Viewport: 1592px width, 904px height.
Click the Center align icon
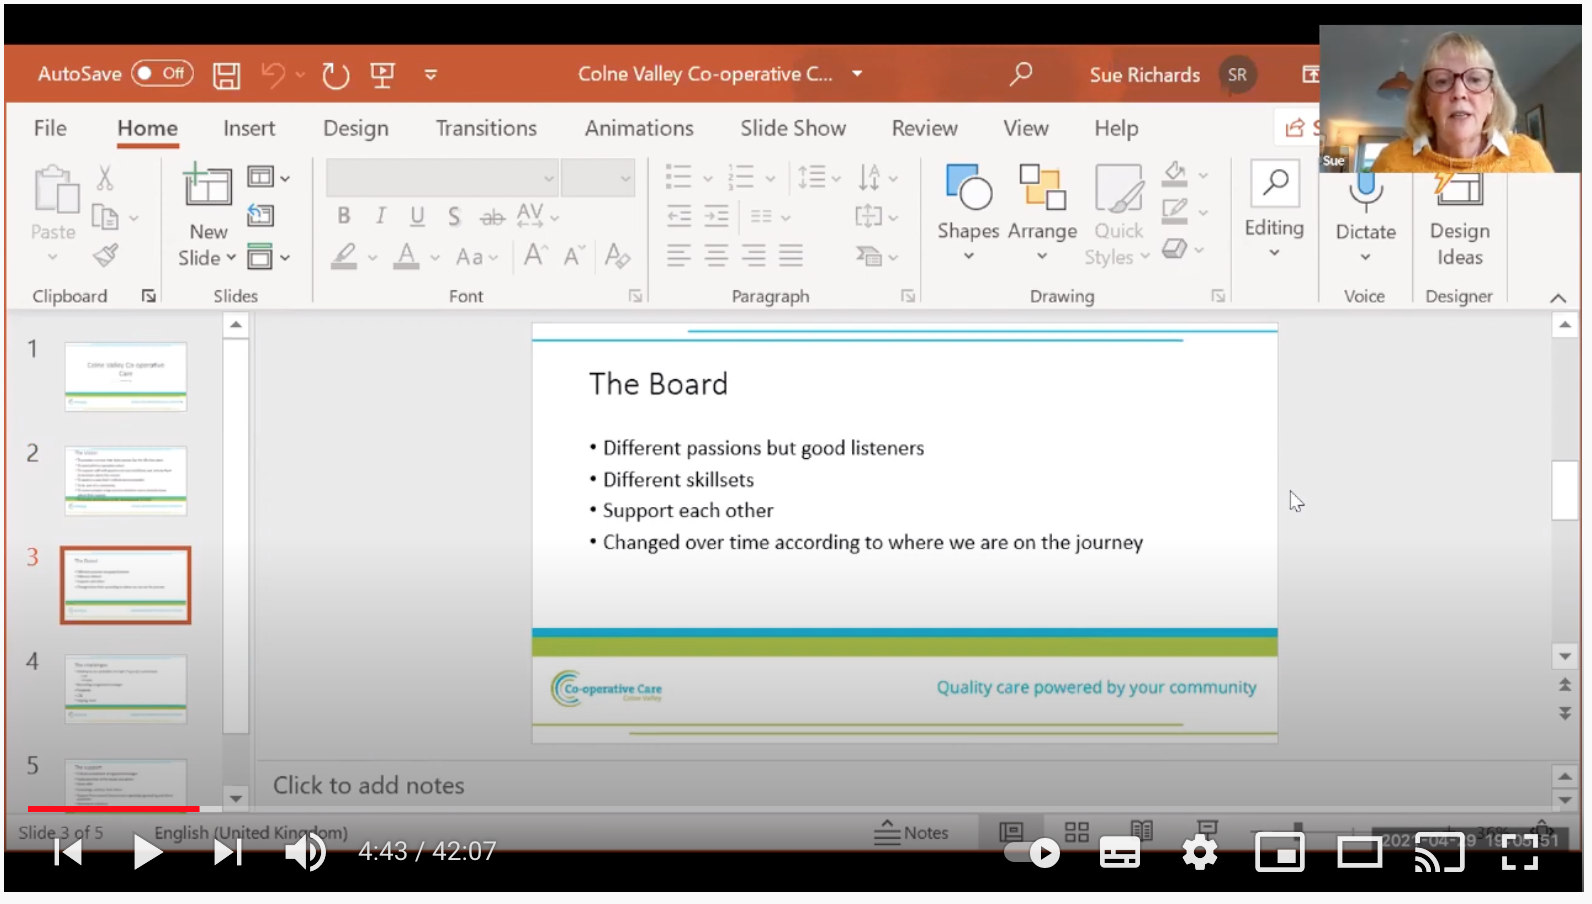click(x=716, y=256)
